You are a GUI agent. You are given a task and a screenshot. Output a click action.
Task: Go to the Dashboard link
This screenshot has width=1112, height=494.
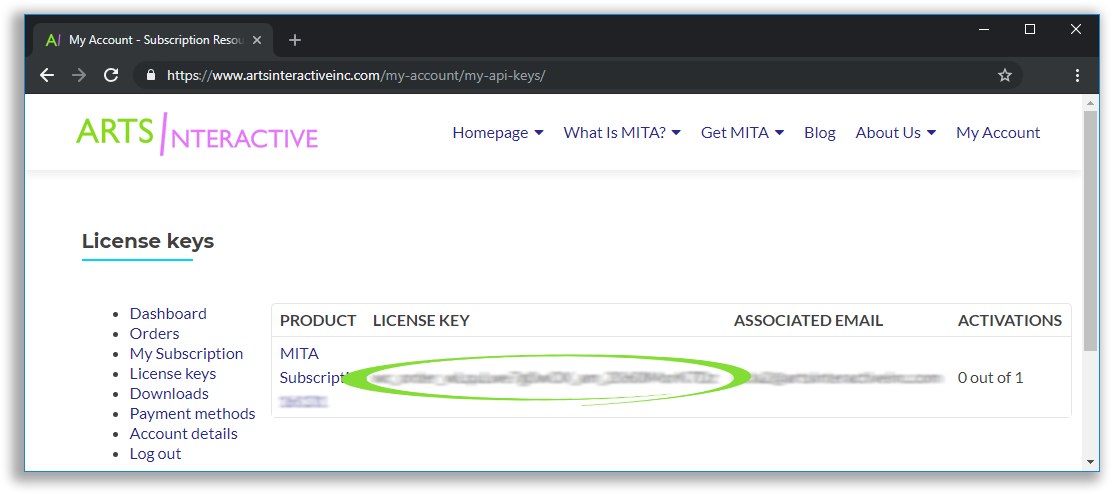coord(168,313)
